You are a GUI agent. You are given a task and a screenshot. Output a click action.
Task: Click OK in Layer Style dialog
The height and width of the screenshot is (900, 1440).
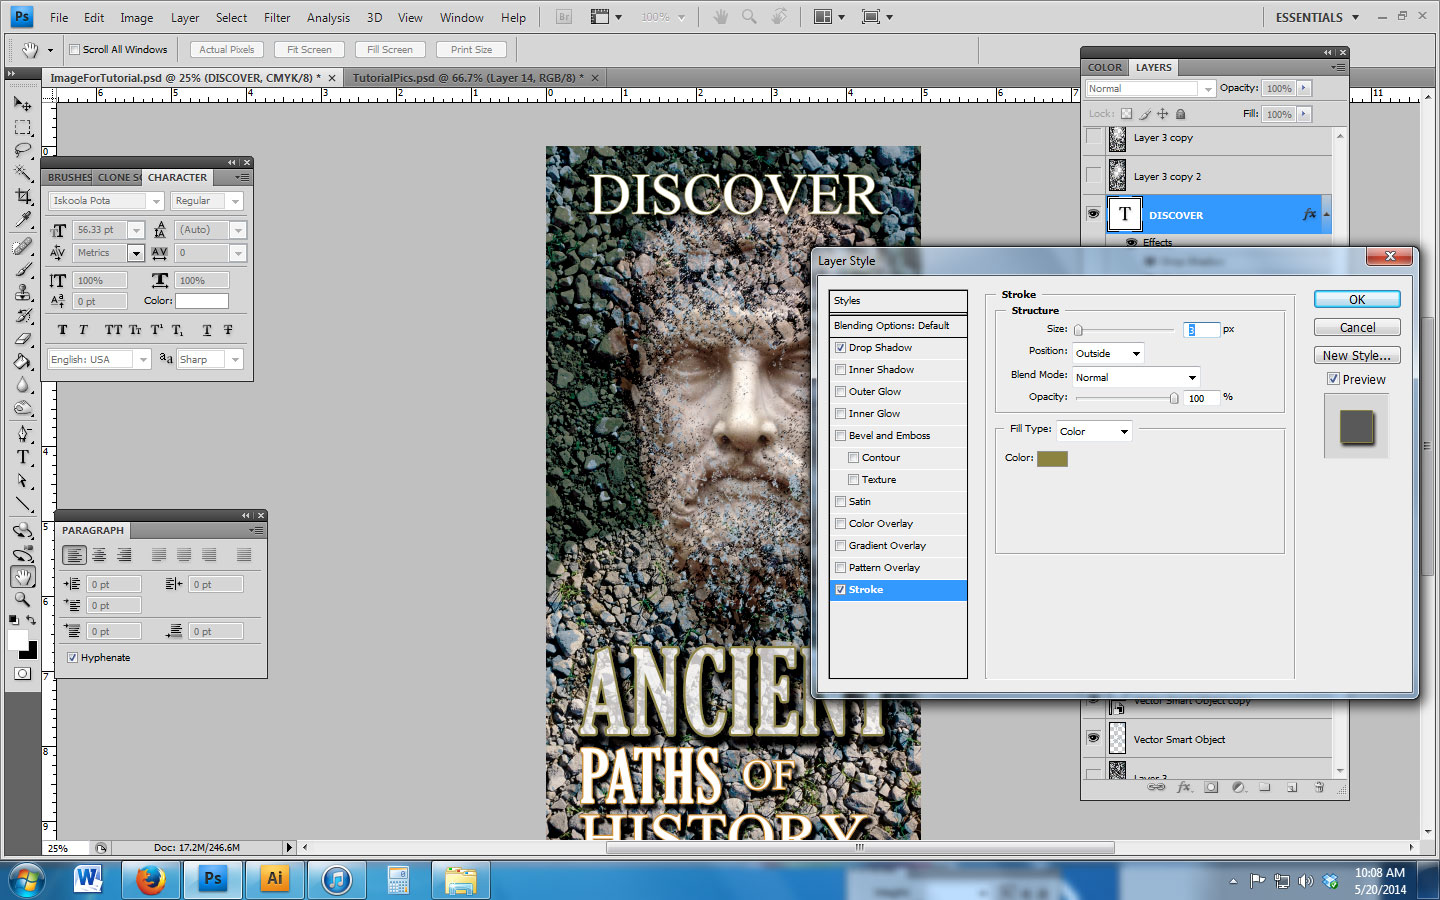click(x=1357, y=299)
